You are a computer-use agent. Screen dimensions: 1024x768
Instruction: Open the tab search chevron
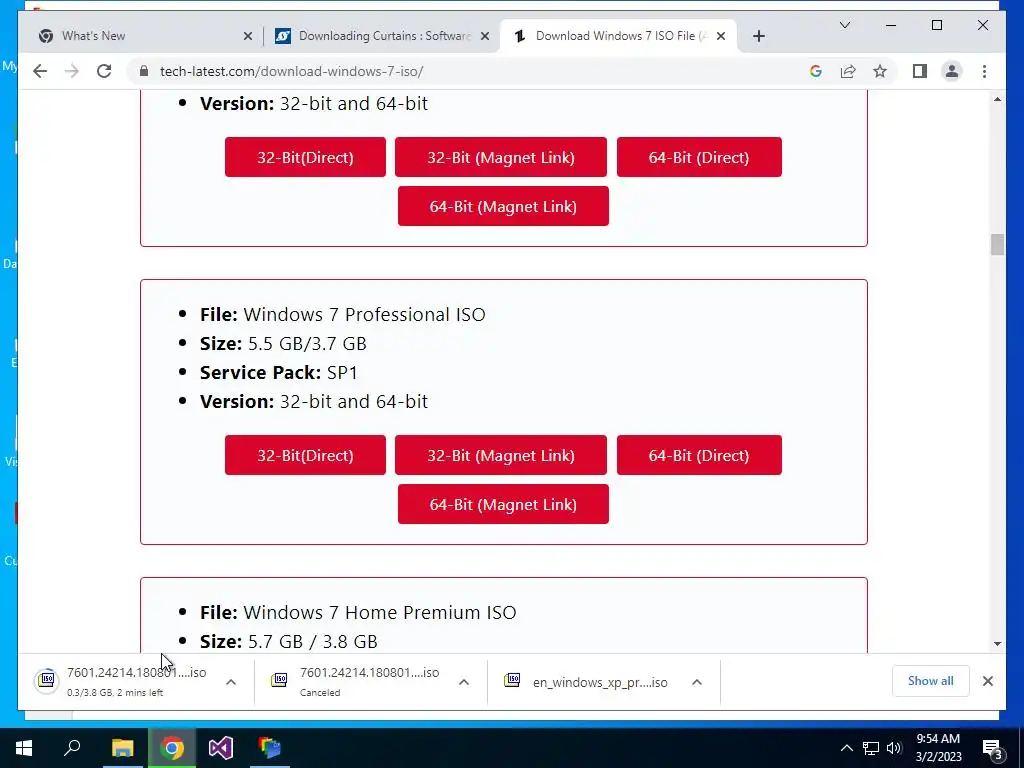pos(844,25)
